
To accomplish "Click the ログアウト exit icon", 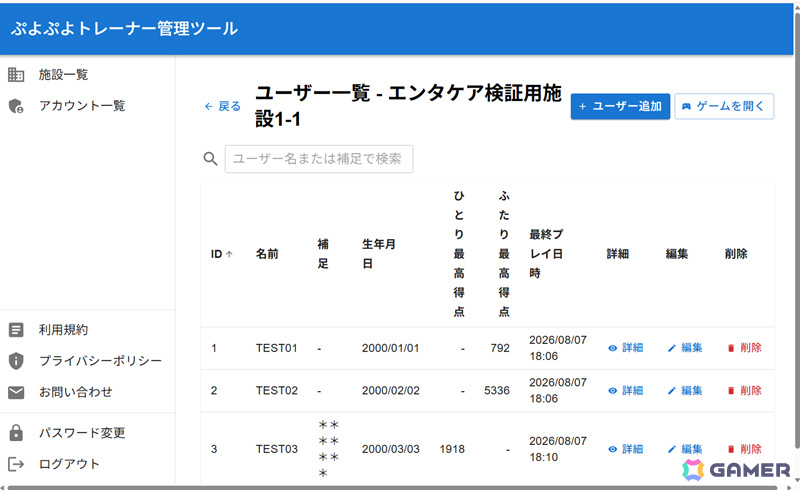I will click(x=16, y=464).
